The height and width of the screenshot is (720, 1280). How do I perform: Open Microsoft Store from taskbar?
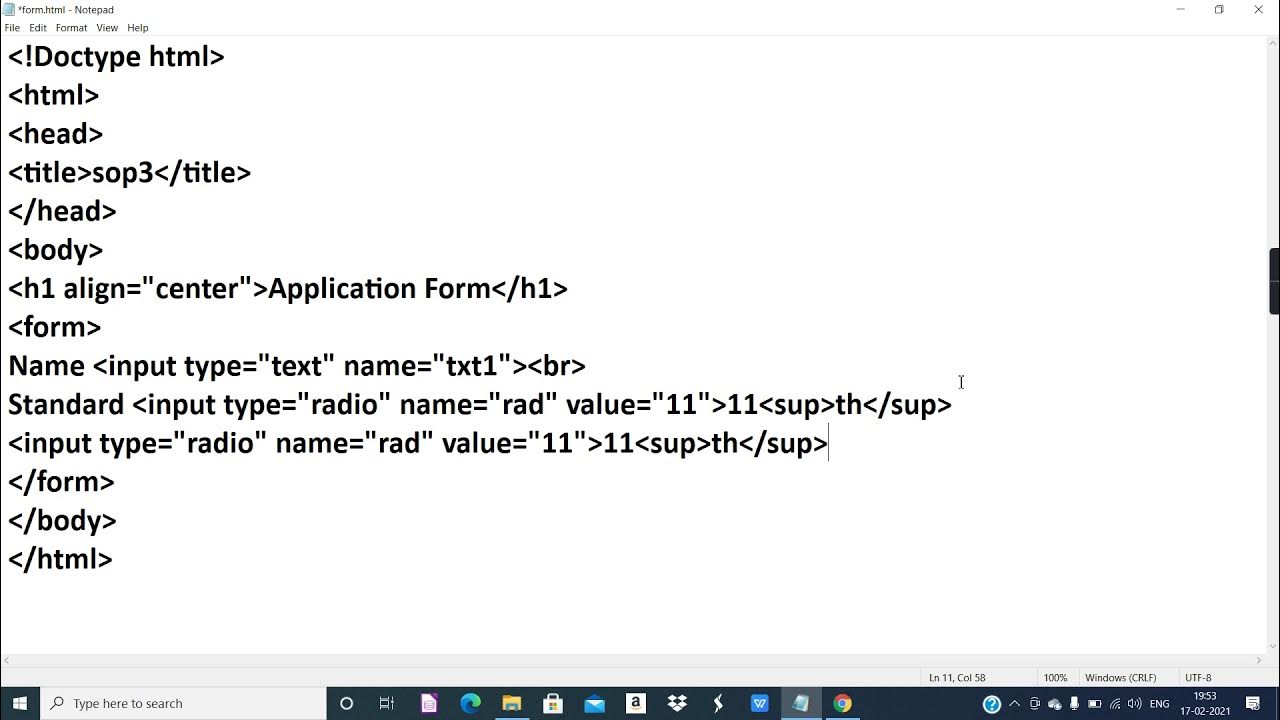coord(553,703)
